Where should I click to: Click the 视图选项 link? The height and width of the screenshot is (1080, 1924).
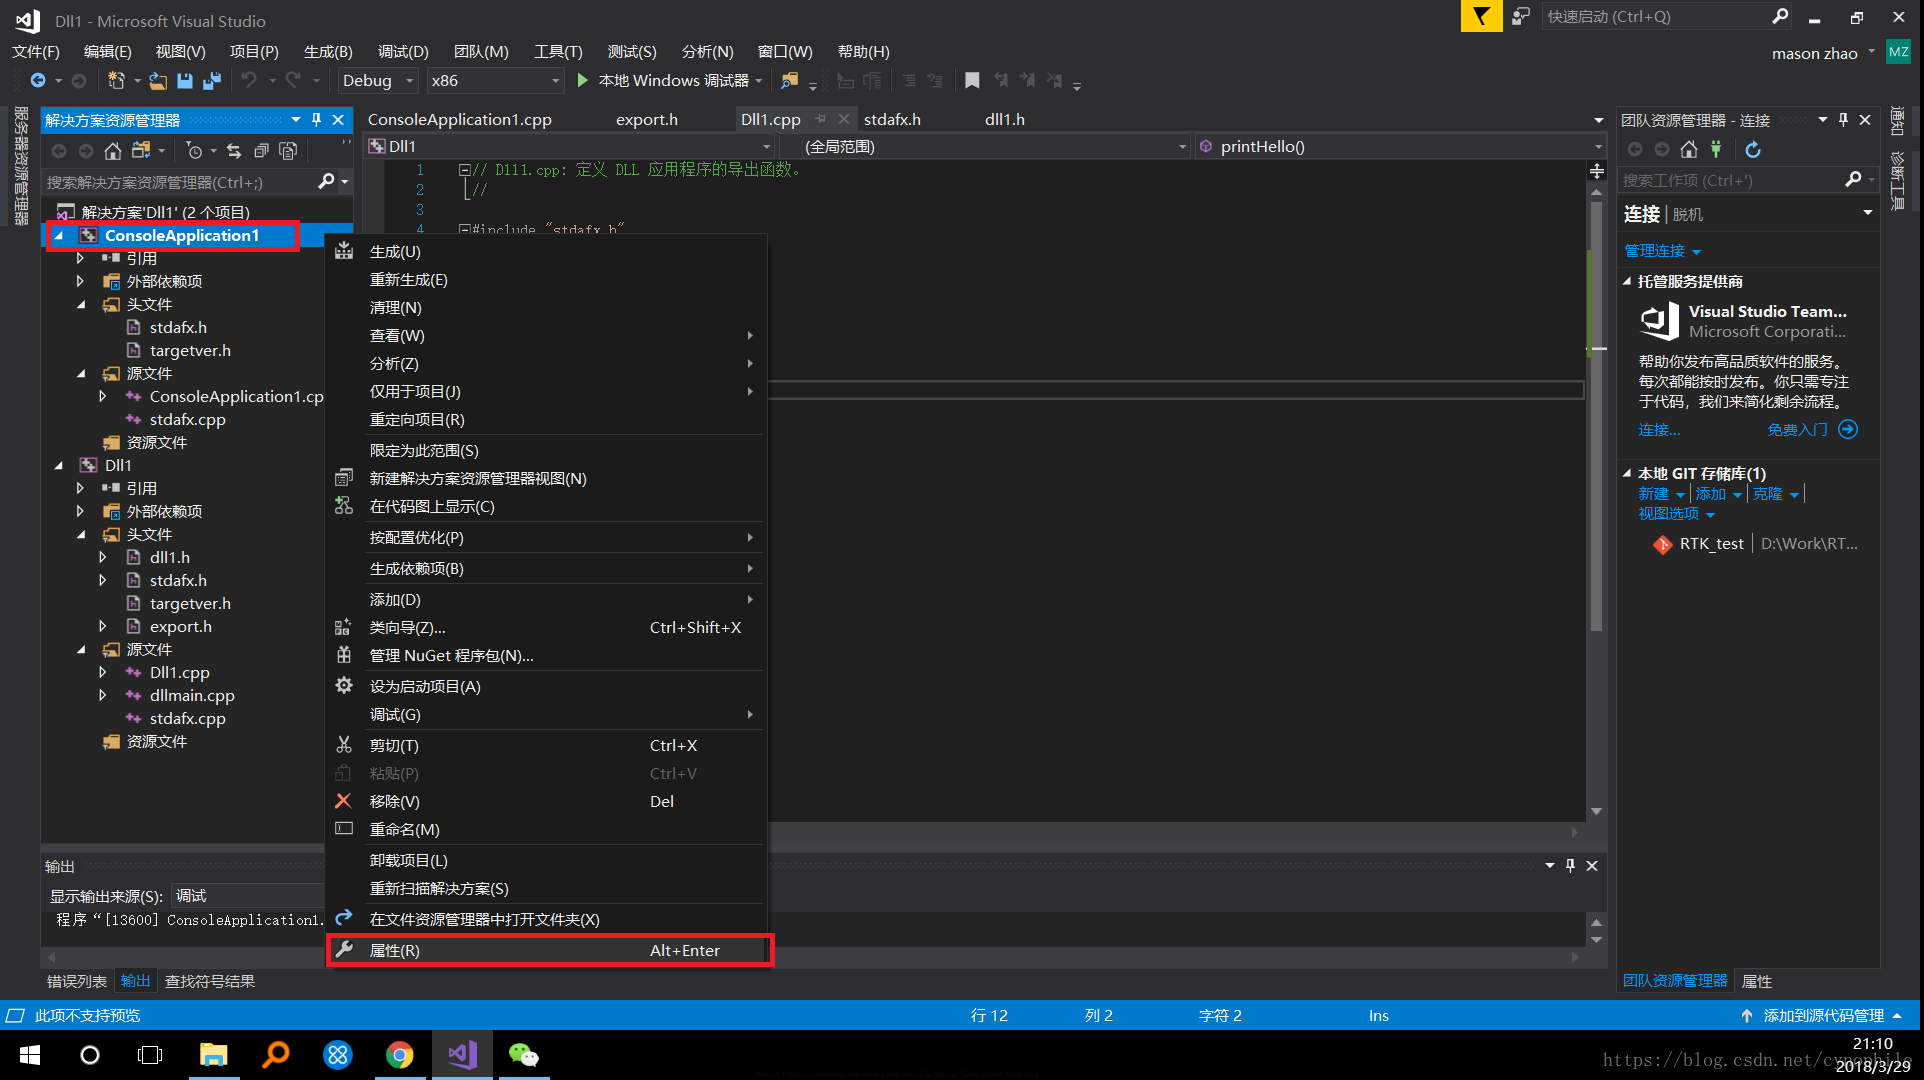tap(1668, 514)
